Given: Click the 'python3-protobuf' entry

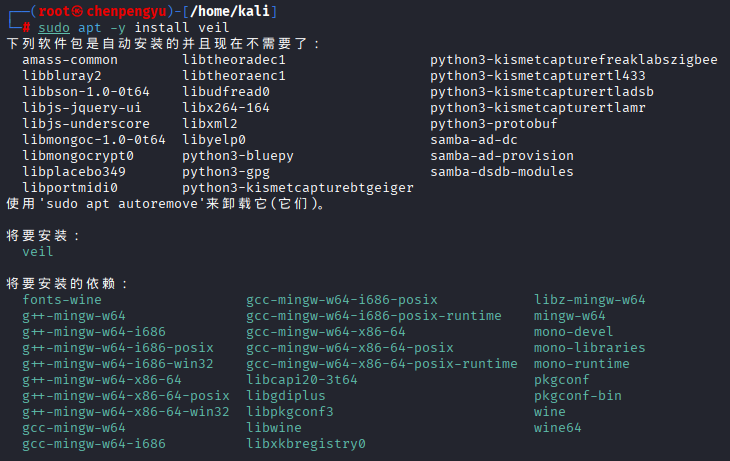Looking at the screenshot, I should pos(494,124).
